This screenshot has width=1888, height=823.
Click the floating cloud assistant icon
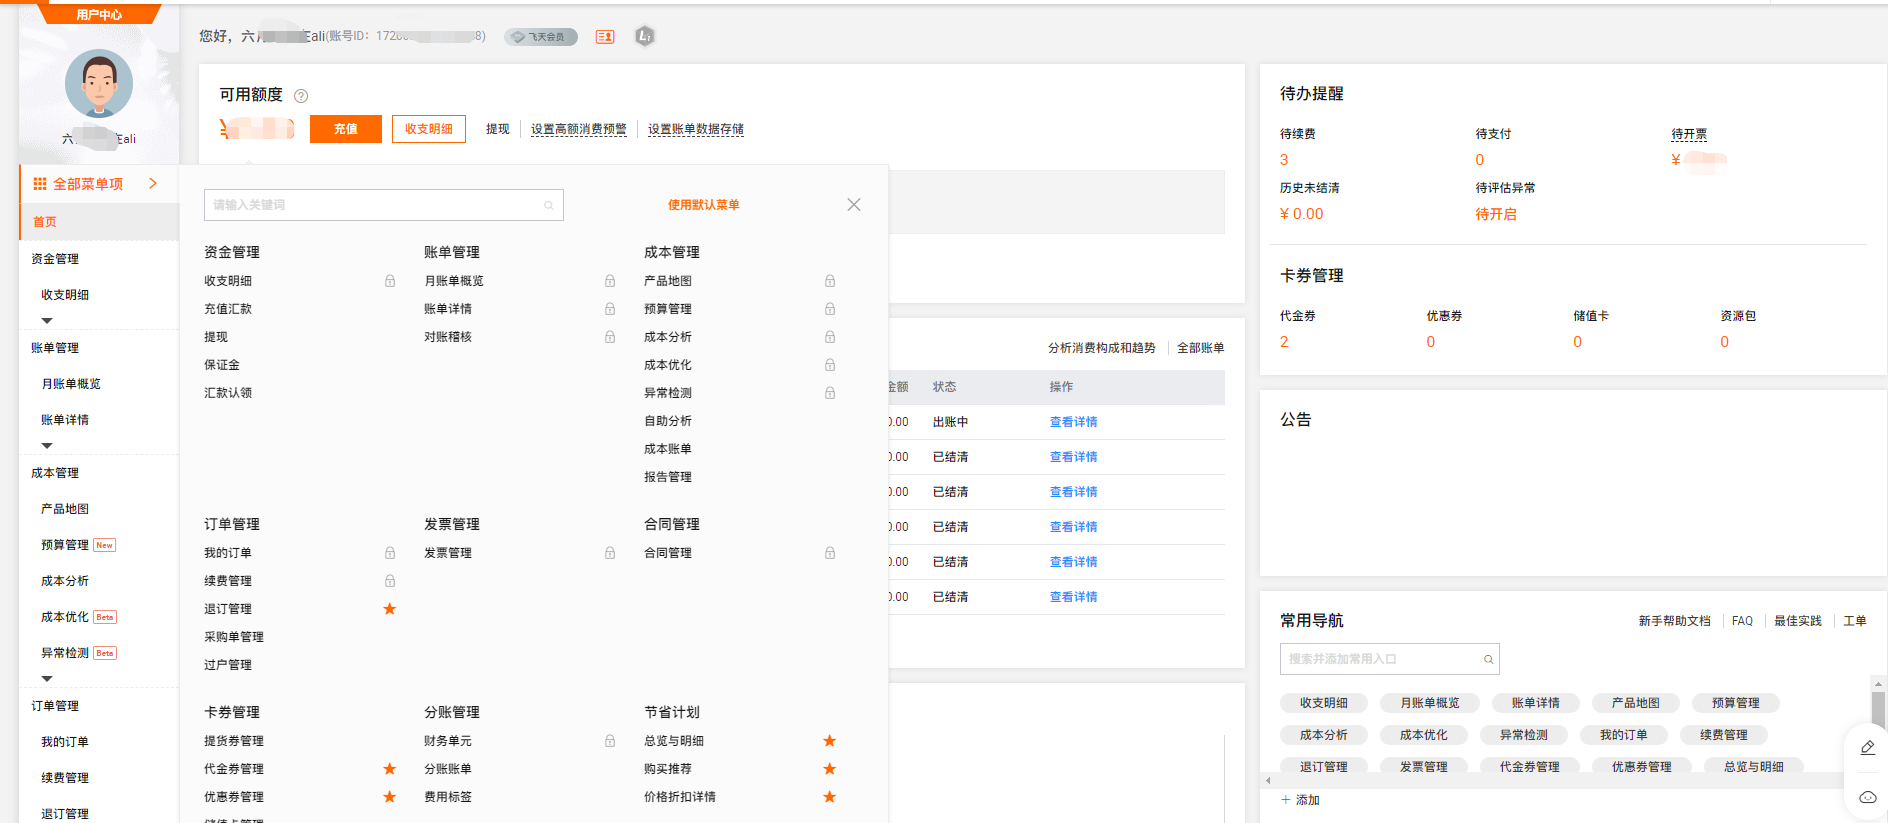pos(1868,797)
